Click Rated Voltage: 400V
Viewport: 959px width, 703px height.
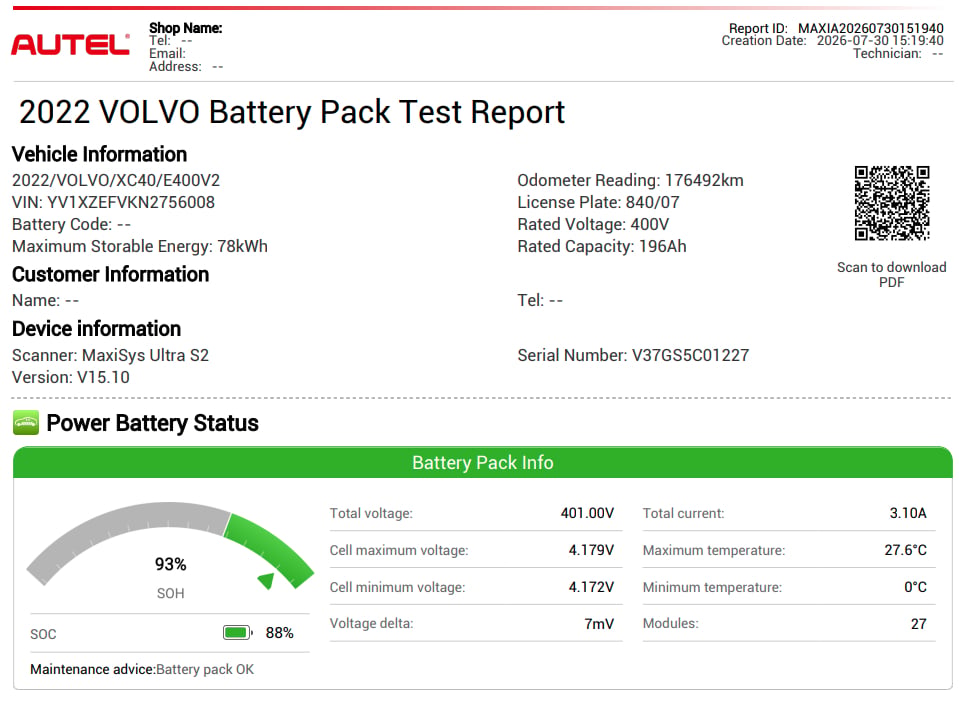[593, 225]
